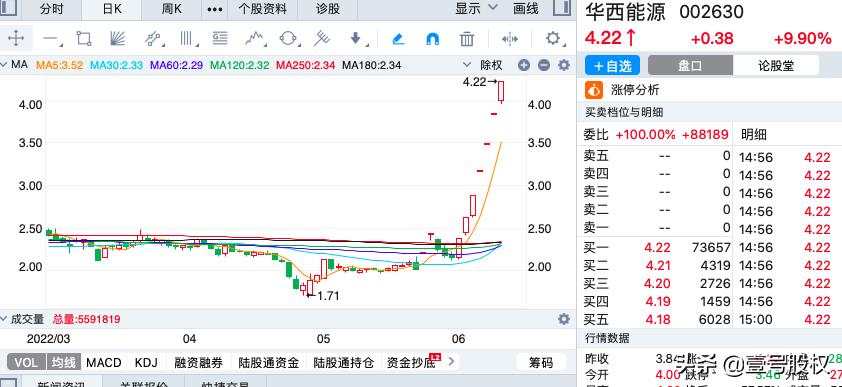Select 陆股通持仓 indicator

click(x=344, y=362)
